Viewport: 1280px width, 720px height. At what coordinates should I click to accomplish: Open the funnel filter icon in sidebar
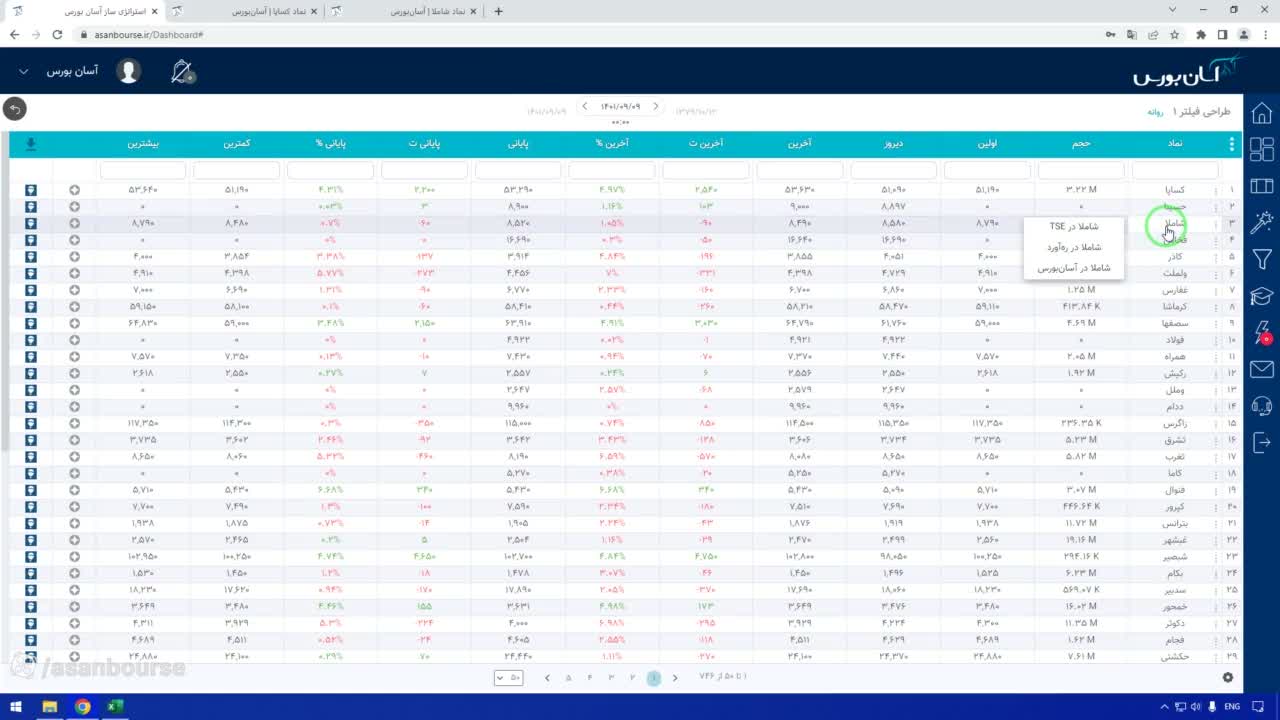pyautogui.click(x=1262, y=260)
